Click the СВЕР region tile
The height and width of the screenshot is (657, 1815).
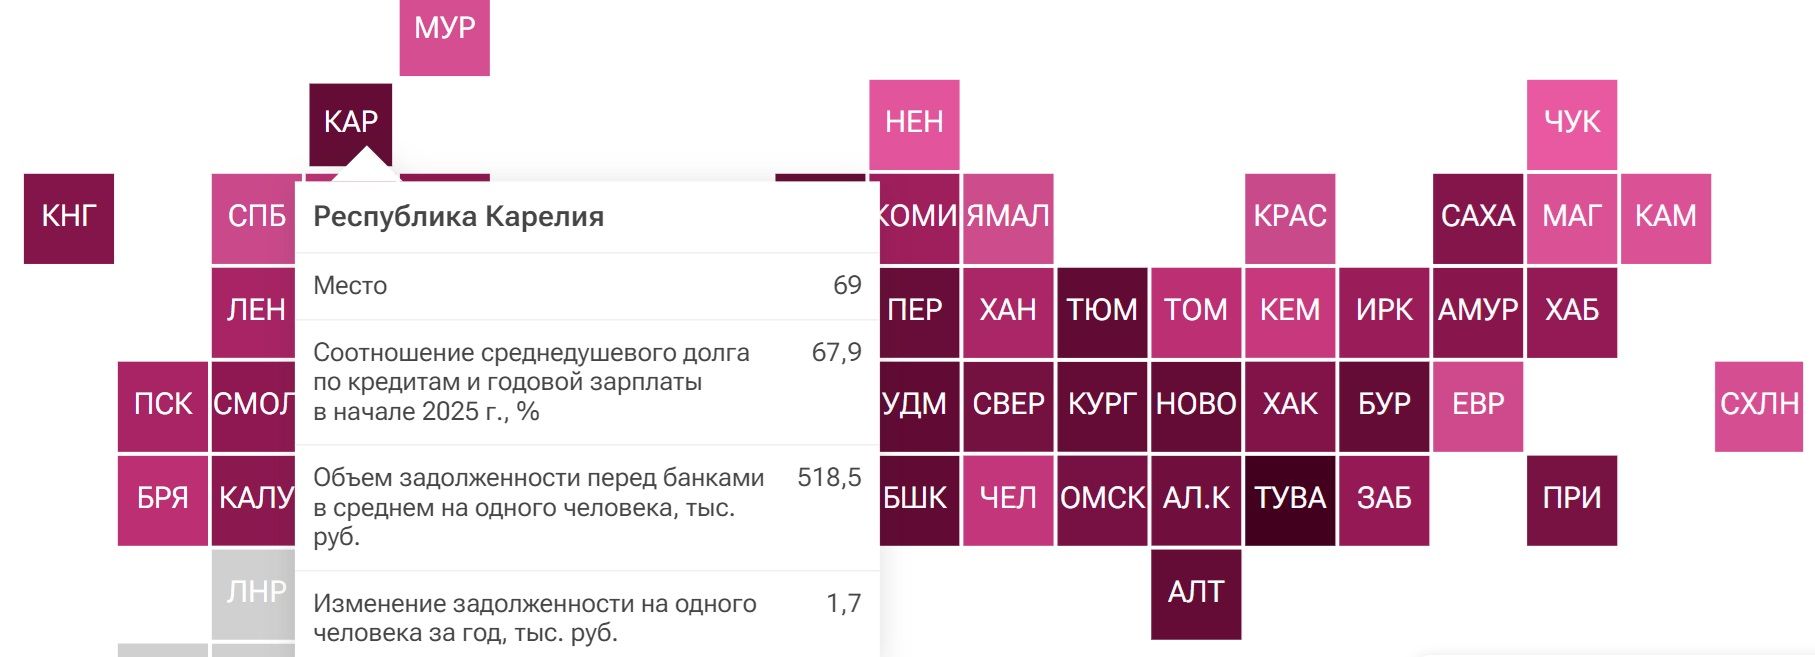[x=1008, y=405]
